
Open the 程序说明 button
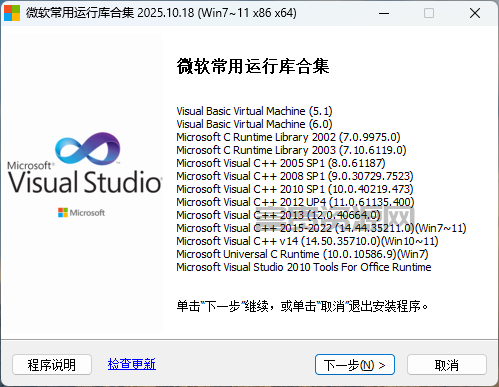[x=52, y=365]
